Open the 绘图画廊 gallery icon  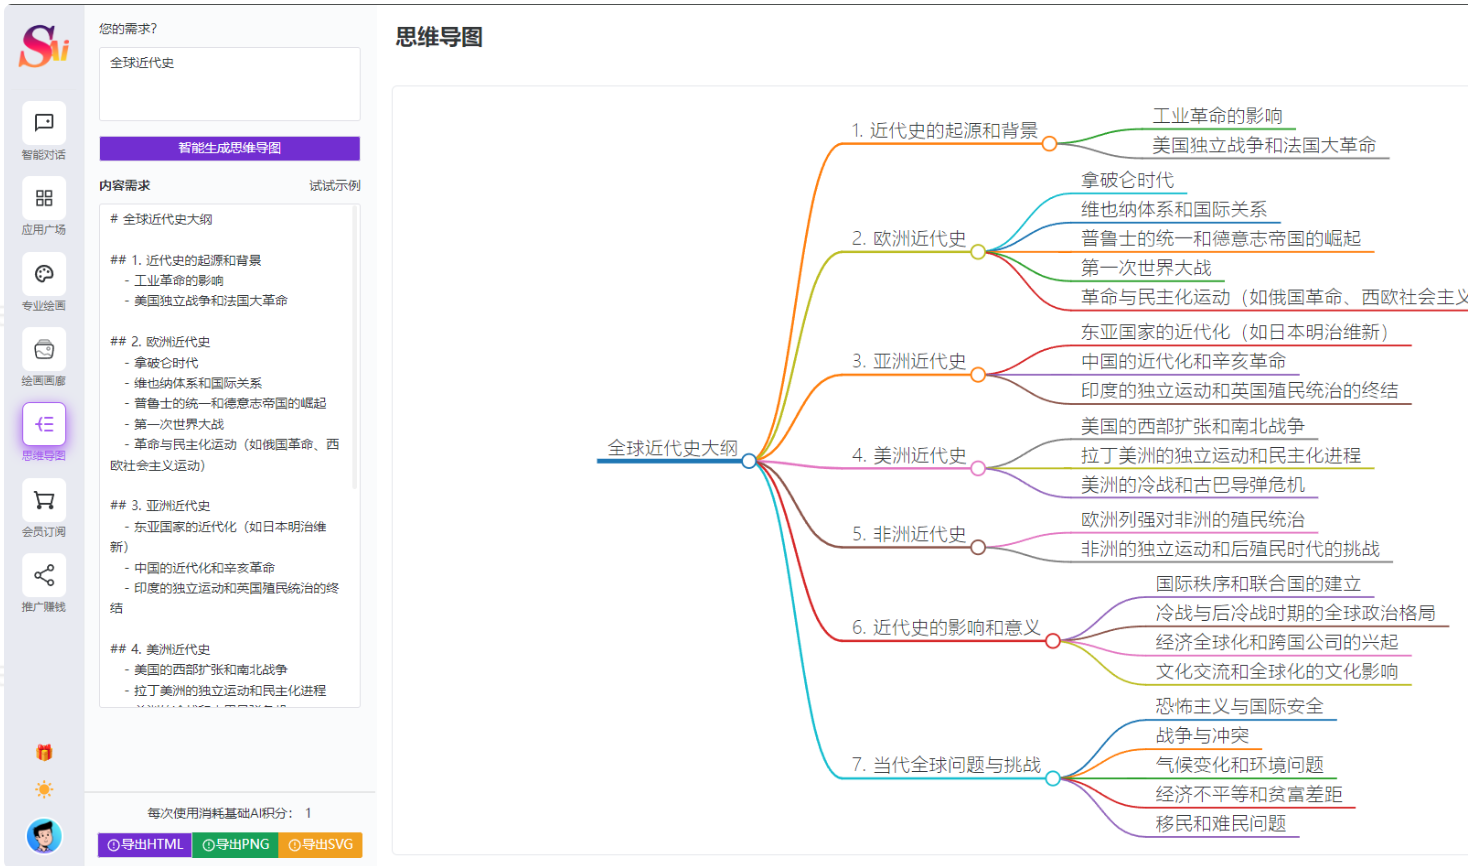(44, 349)
